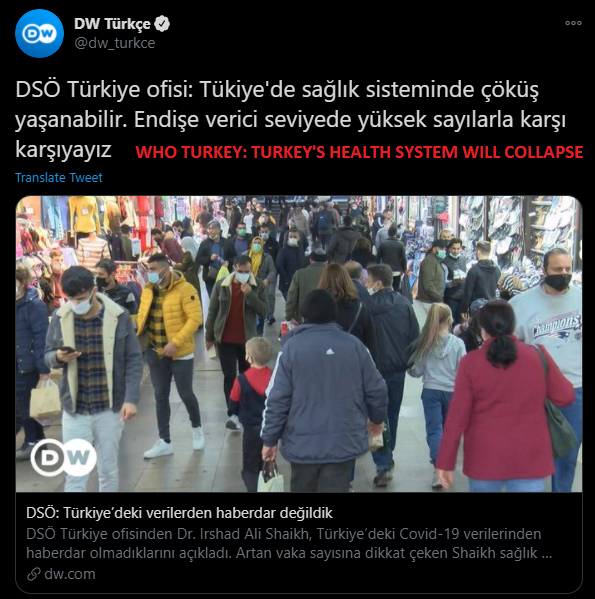Viewport: 595px width, 599px height.
Task: Click the second line of article summary text
Action: pos(289,553)
